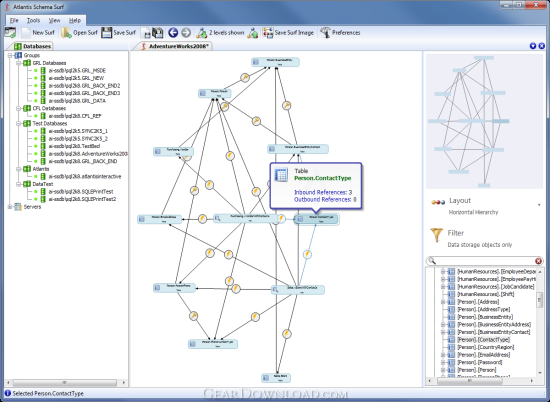The width and height of the screenshot is (550, 402).
Task: Click the table icon in the Person.ContactType tooltip
Action: [281, 174]
